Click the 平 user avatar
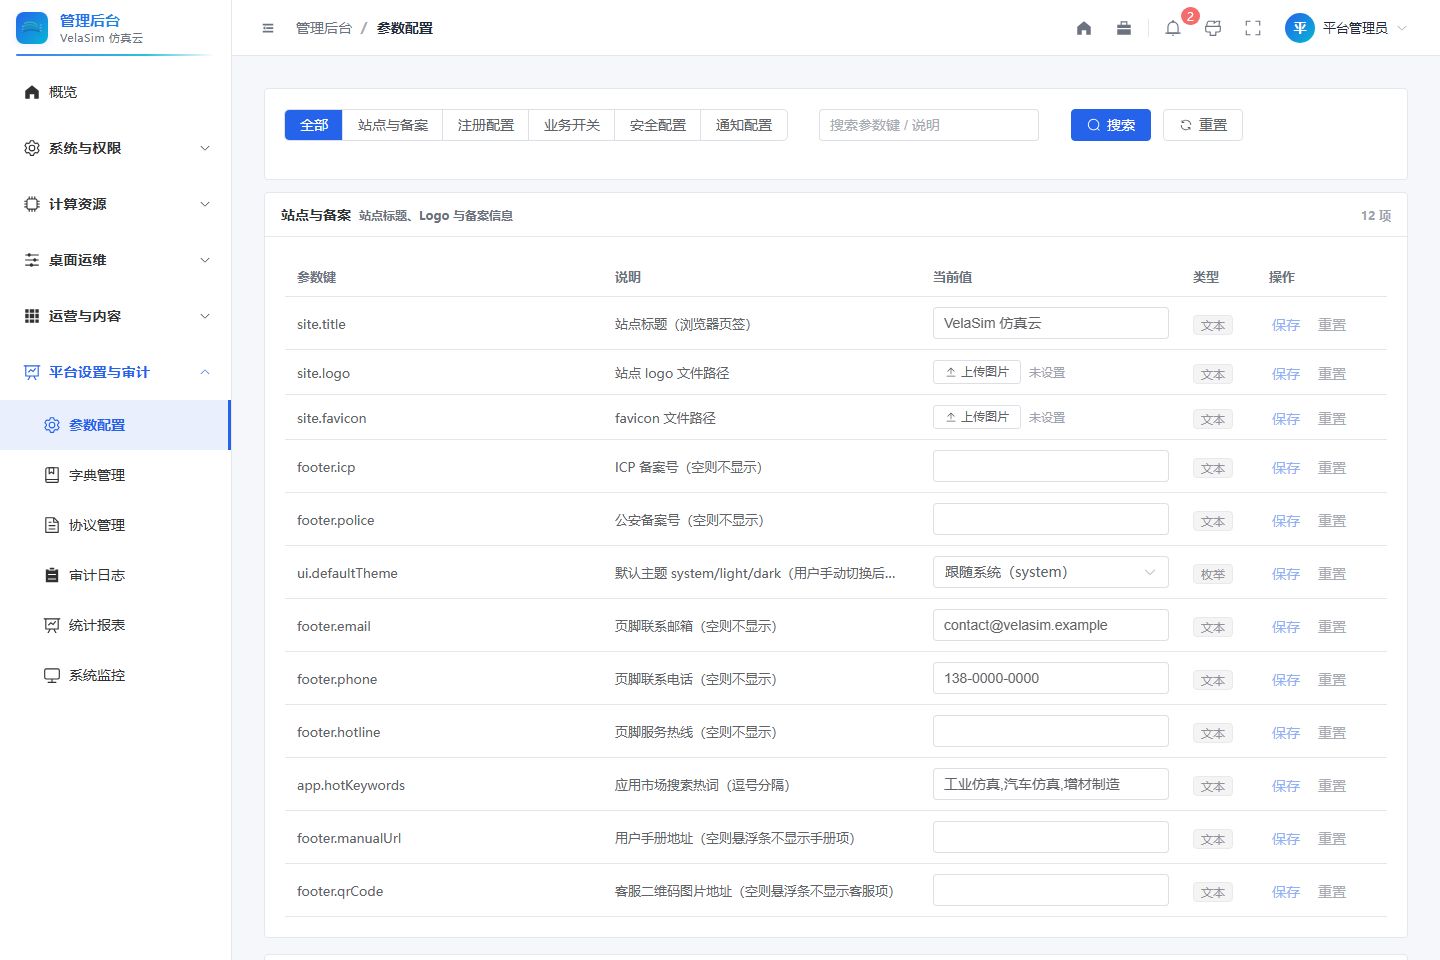Screen dimensions: 1440x960 pyautogui.click(x=1299, y=28)
